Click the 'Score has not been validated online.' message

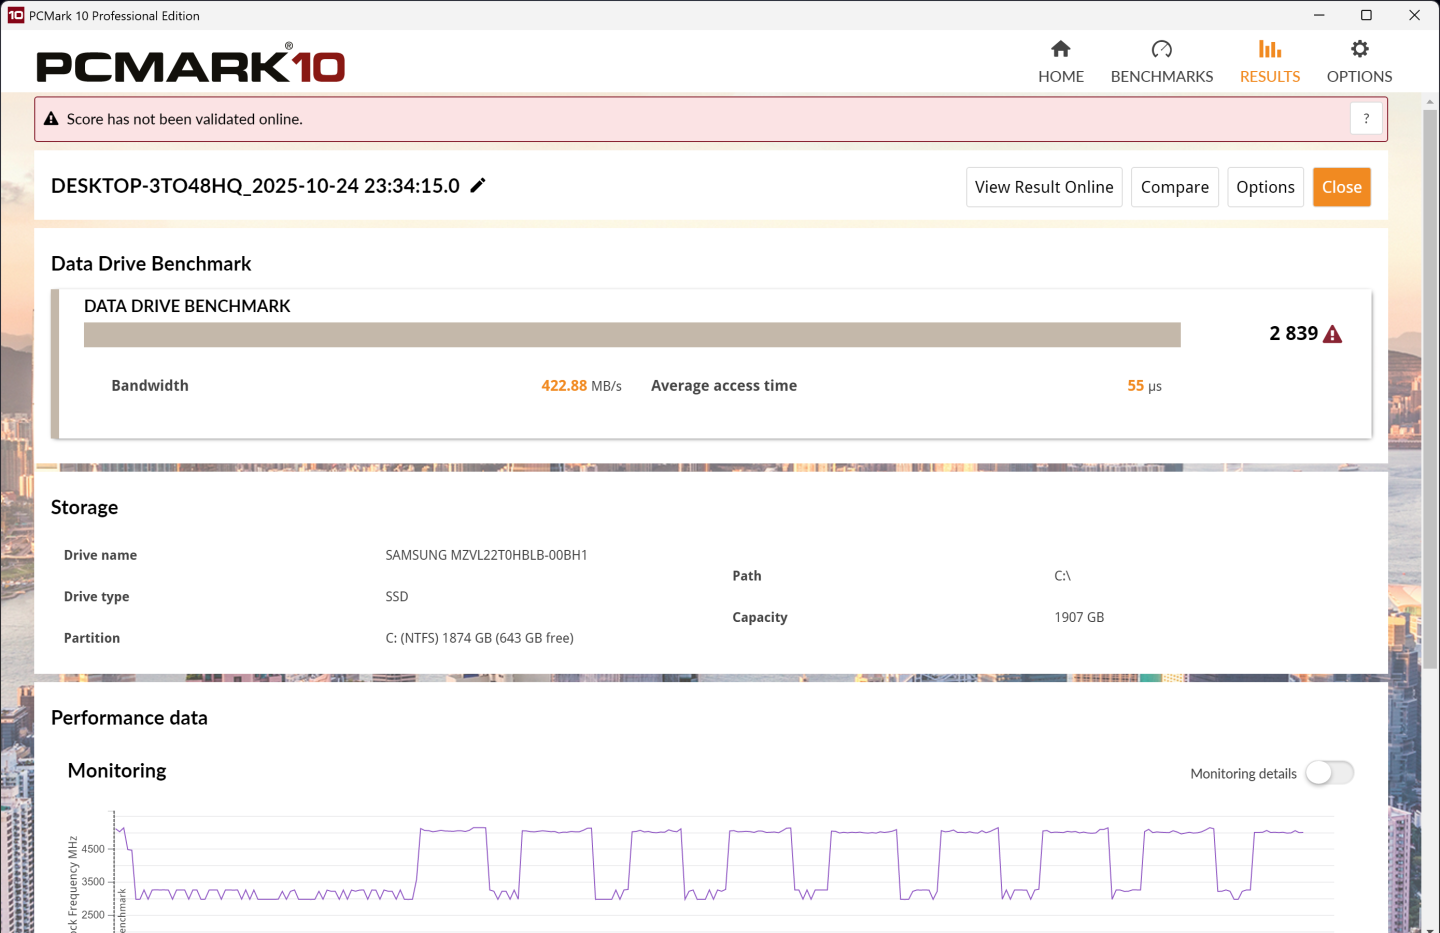185,119
